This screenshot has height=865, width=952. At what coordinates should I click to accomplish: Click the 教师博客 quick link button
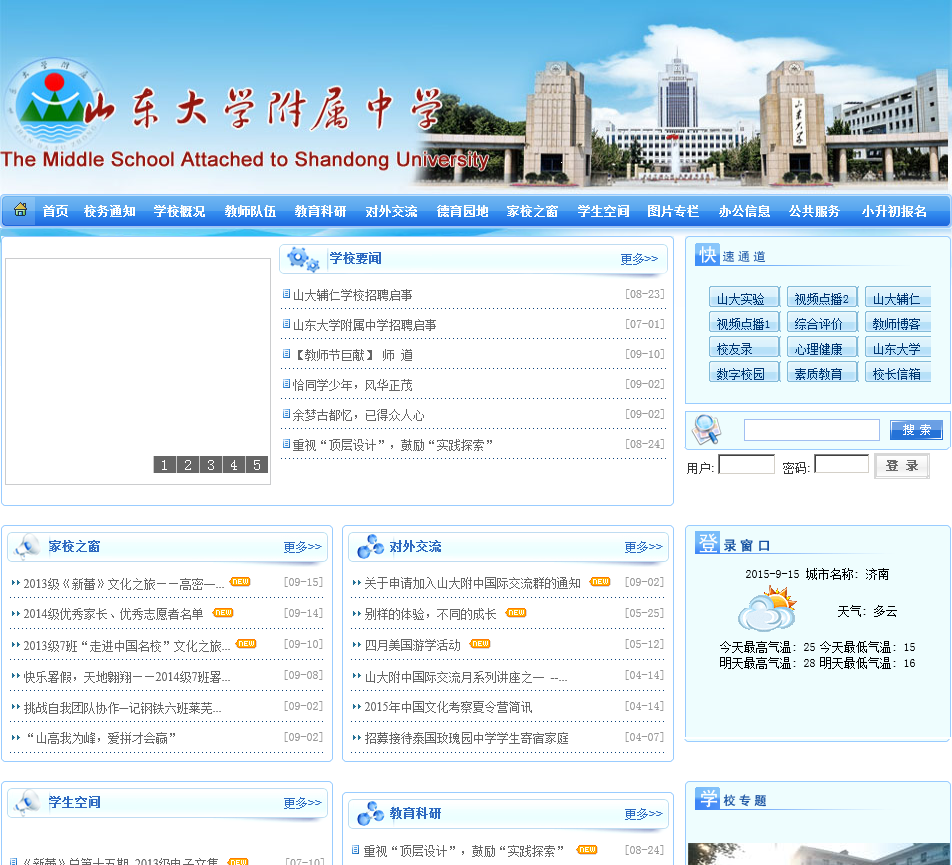[x=897, y=322]
